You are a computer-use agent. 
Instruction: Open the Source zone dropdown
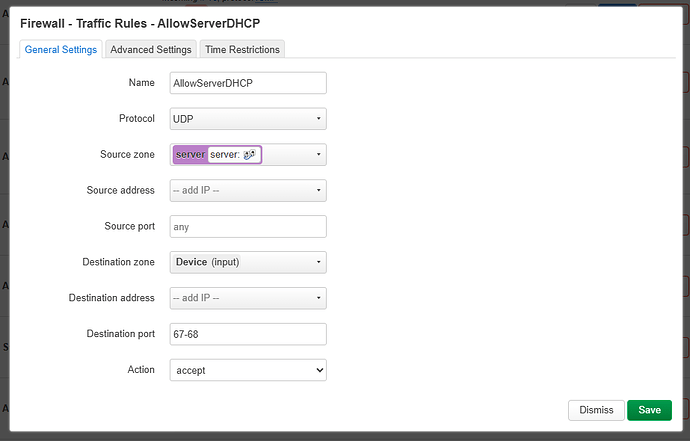click(248, 154)
